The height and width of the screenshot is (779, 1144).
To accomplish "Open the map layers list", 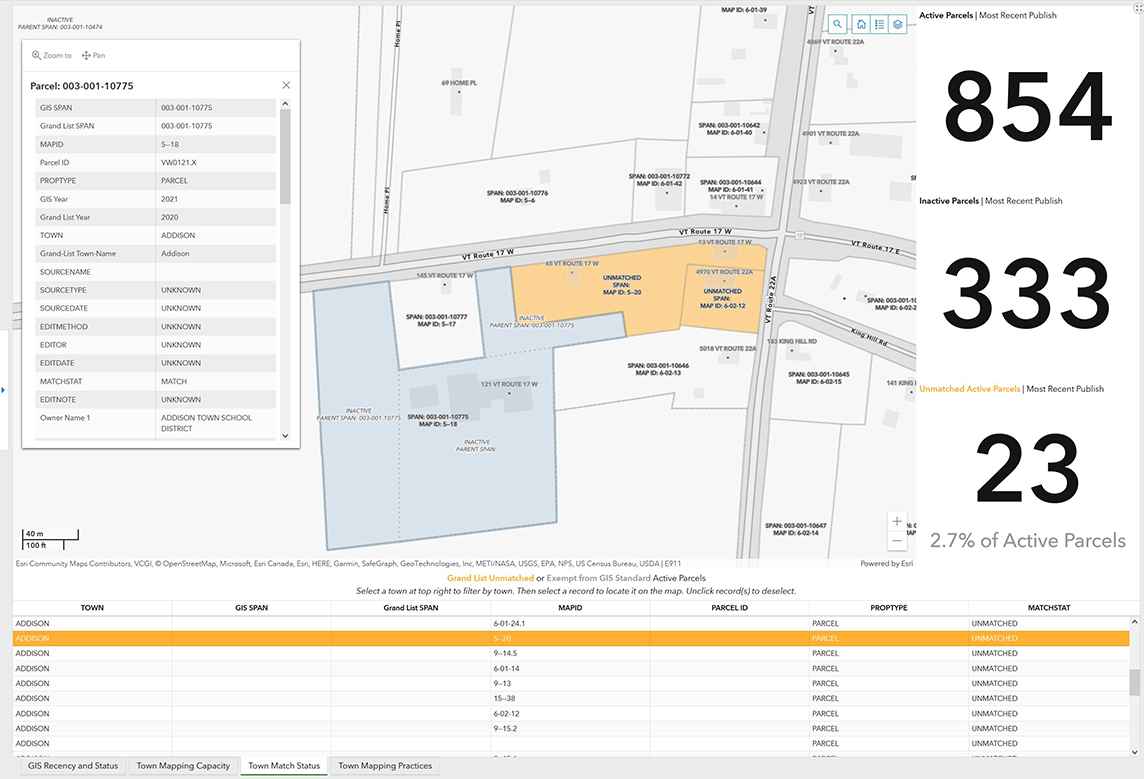I will pos(897,24).
